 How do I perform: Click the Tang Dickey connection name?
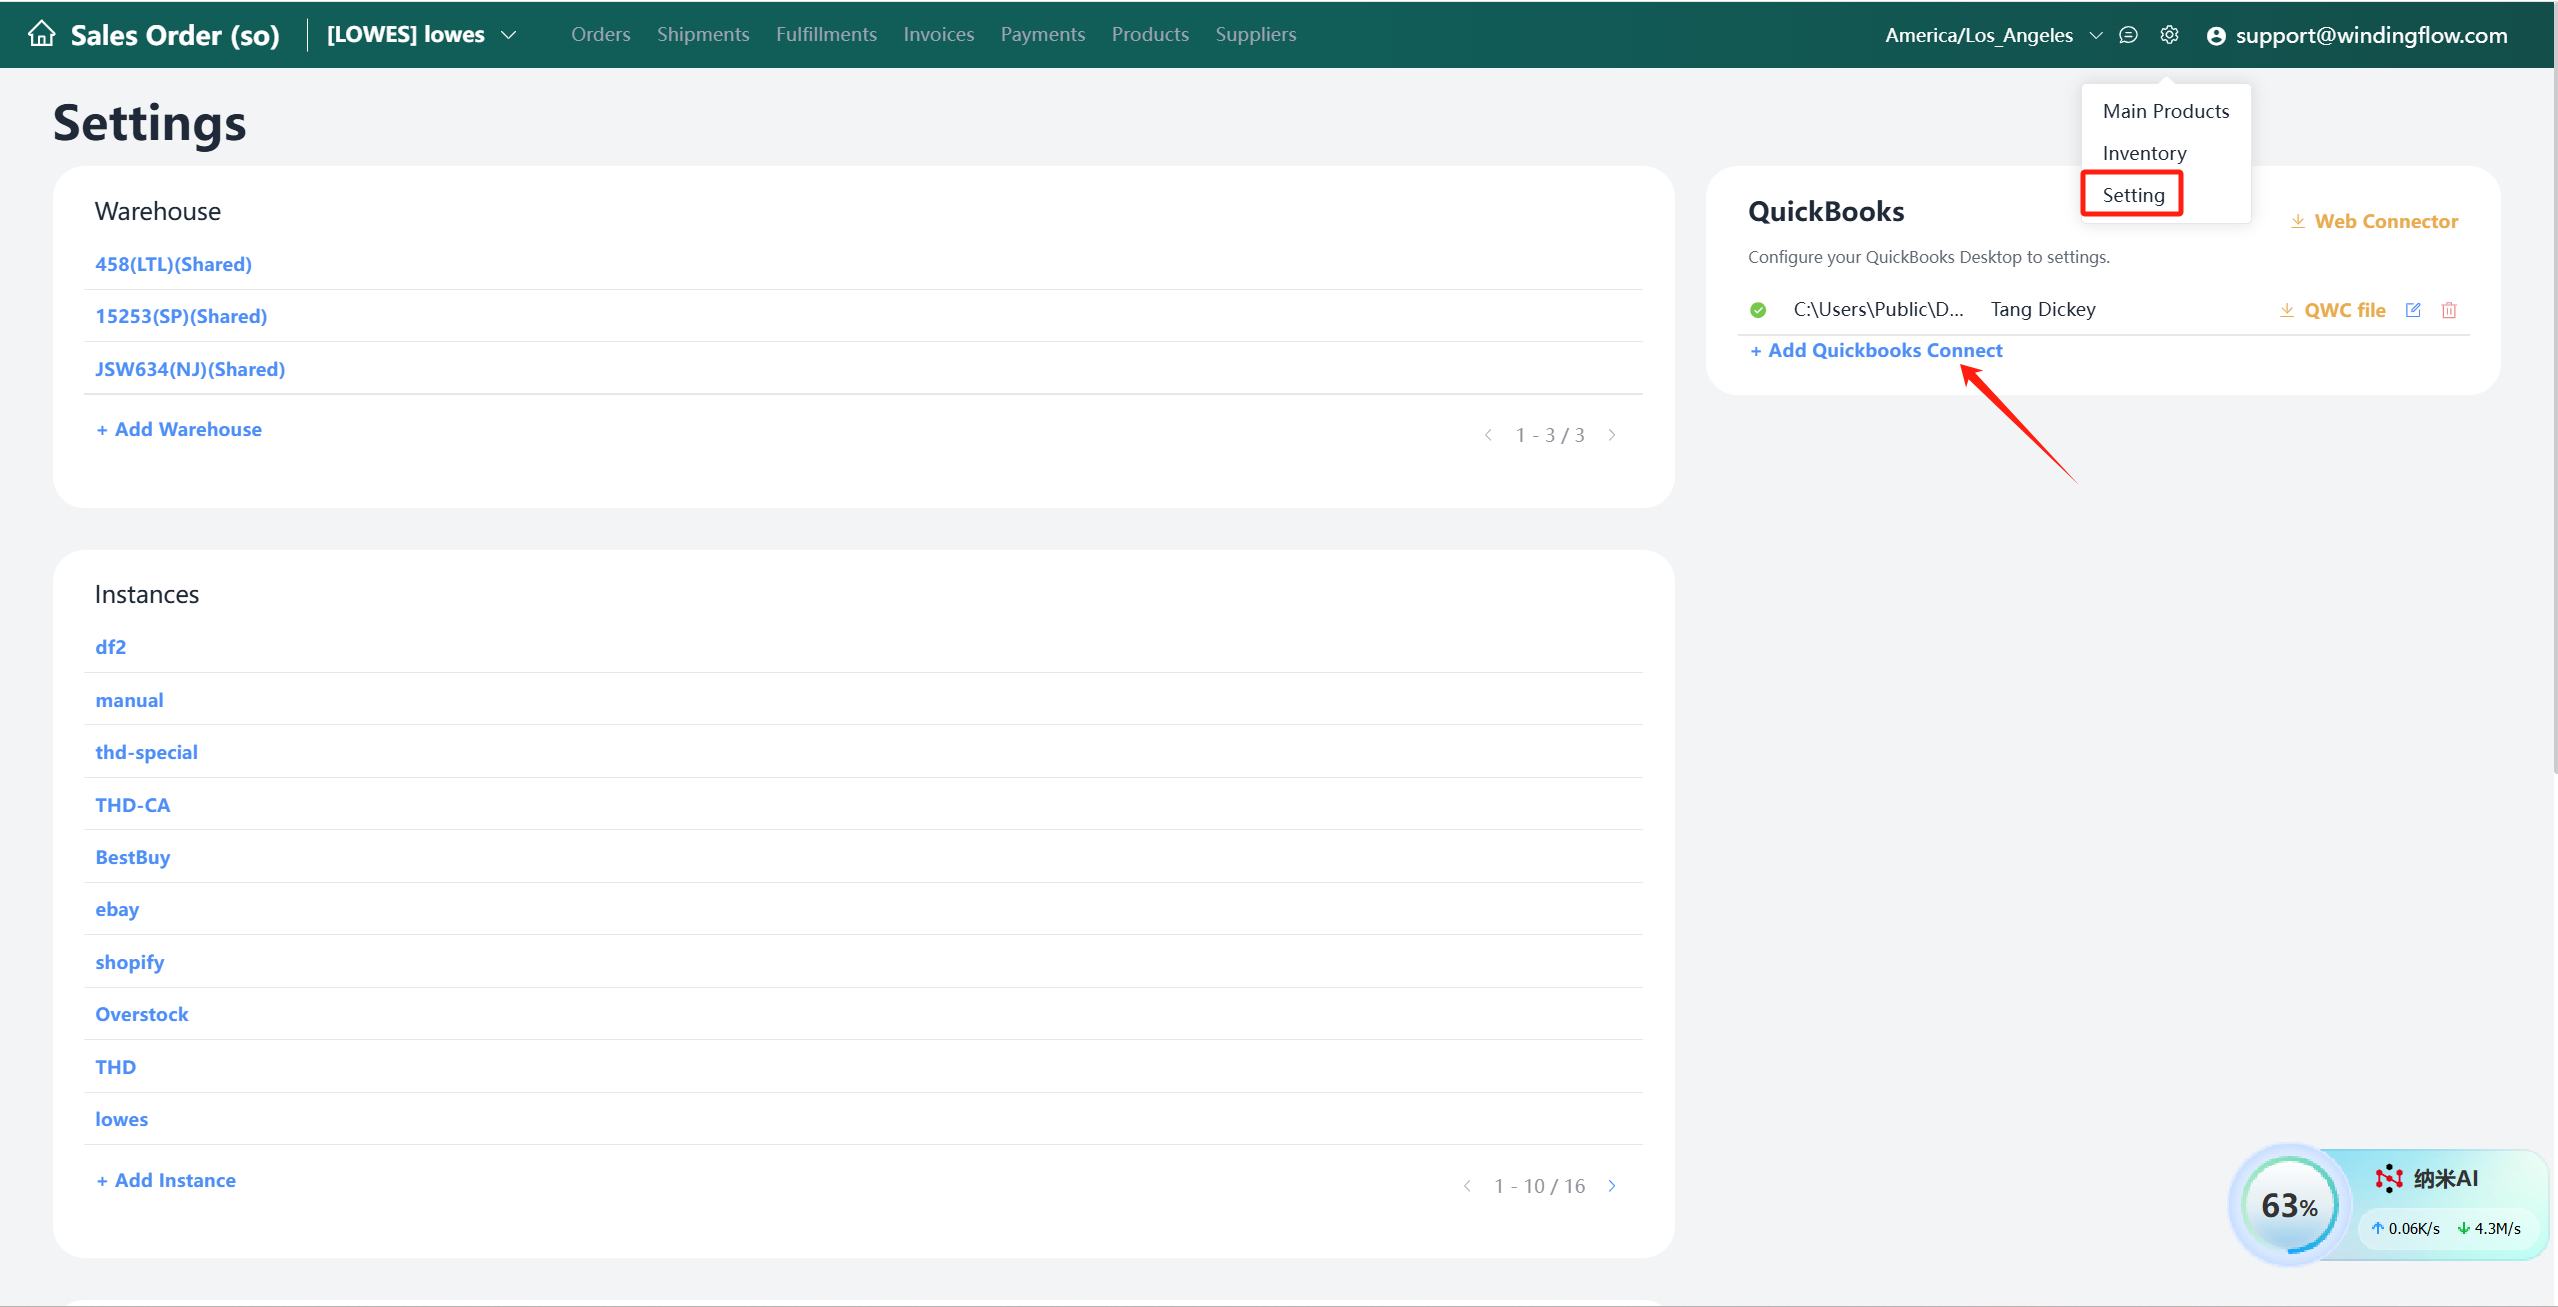click(2042, 309)
